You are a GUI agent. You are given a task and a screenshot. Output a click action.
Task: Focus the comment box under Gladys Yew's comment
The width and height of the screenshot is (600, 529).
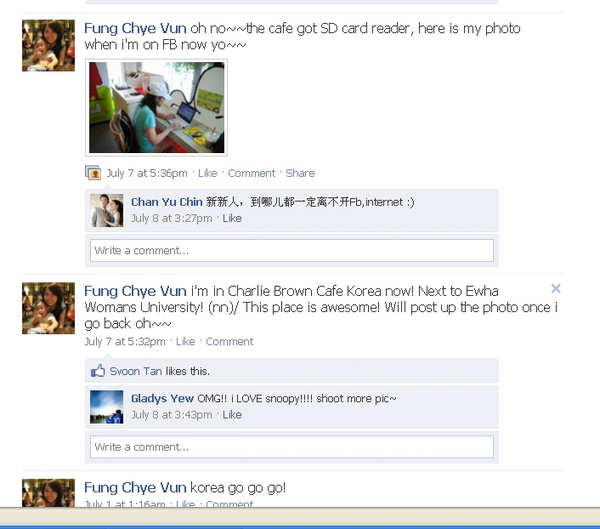[x=292, y=447]
